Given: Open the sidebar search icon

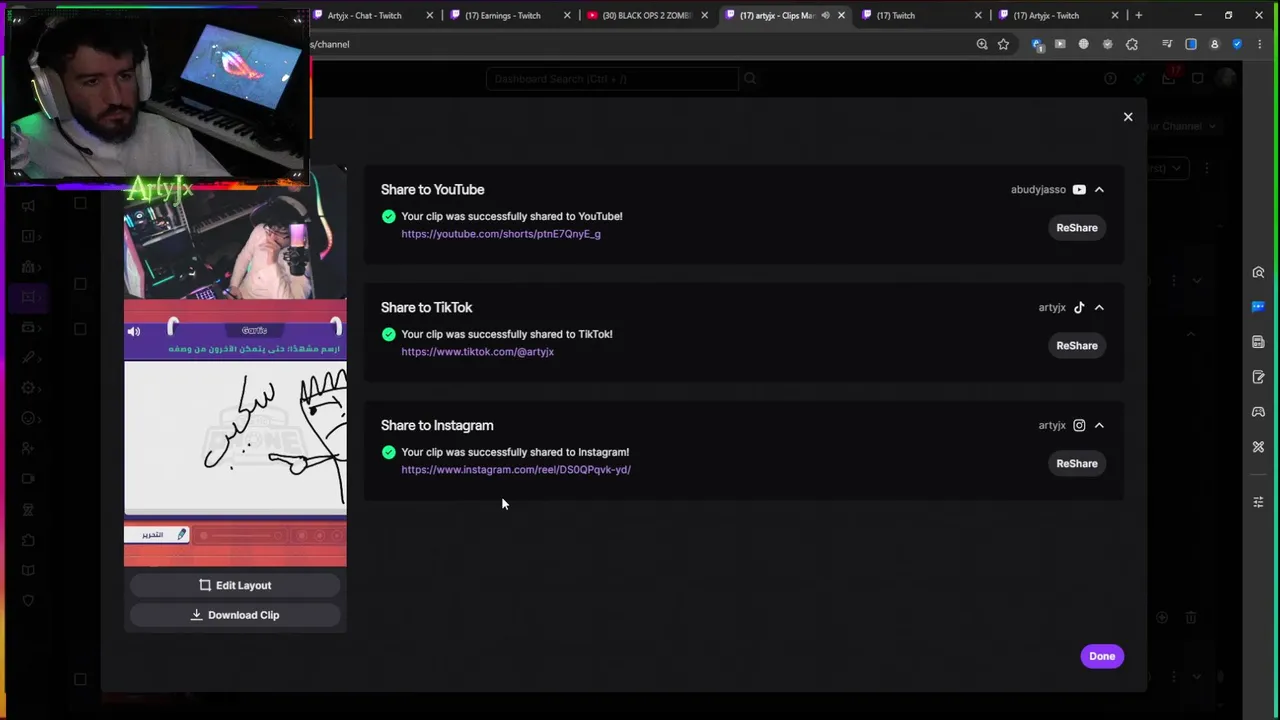Looking at the screenshot, I should 1258,273.
